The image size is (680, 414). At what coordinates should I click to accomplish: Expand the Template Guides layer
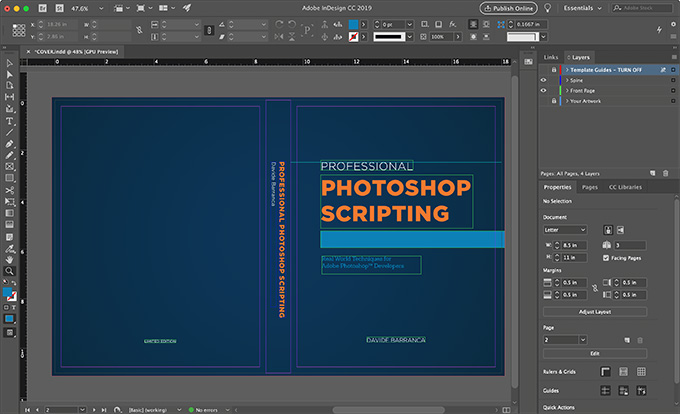[x=567, y=70]
